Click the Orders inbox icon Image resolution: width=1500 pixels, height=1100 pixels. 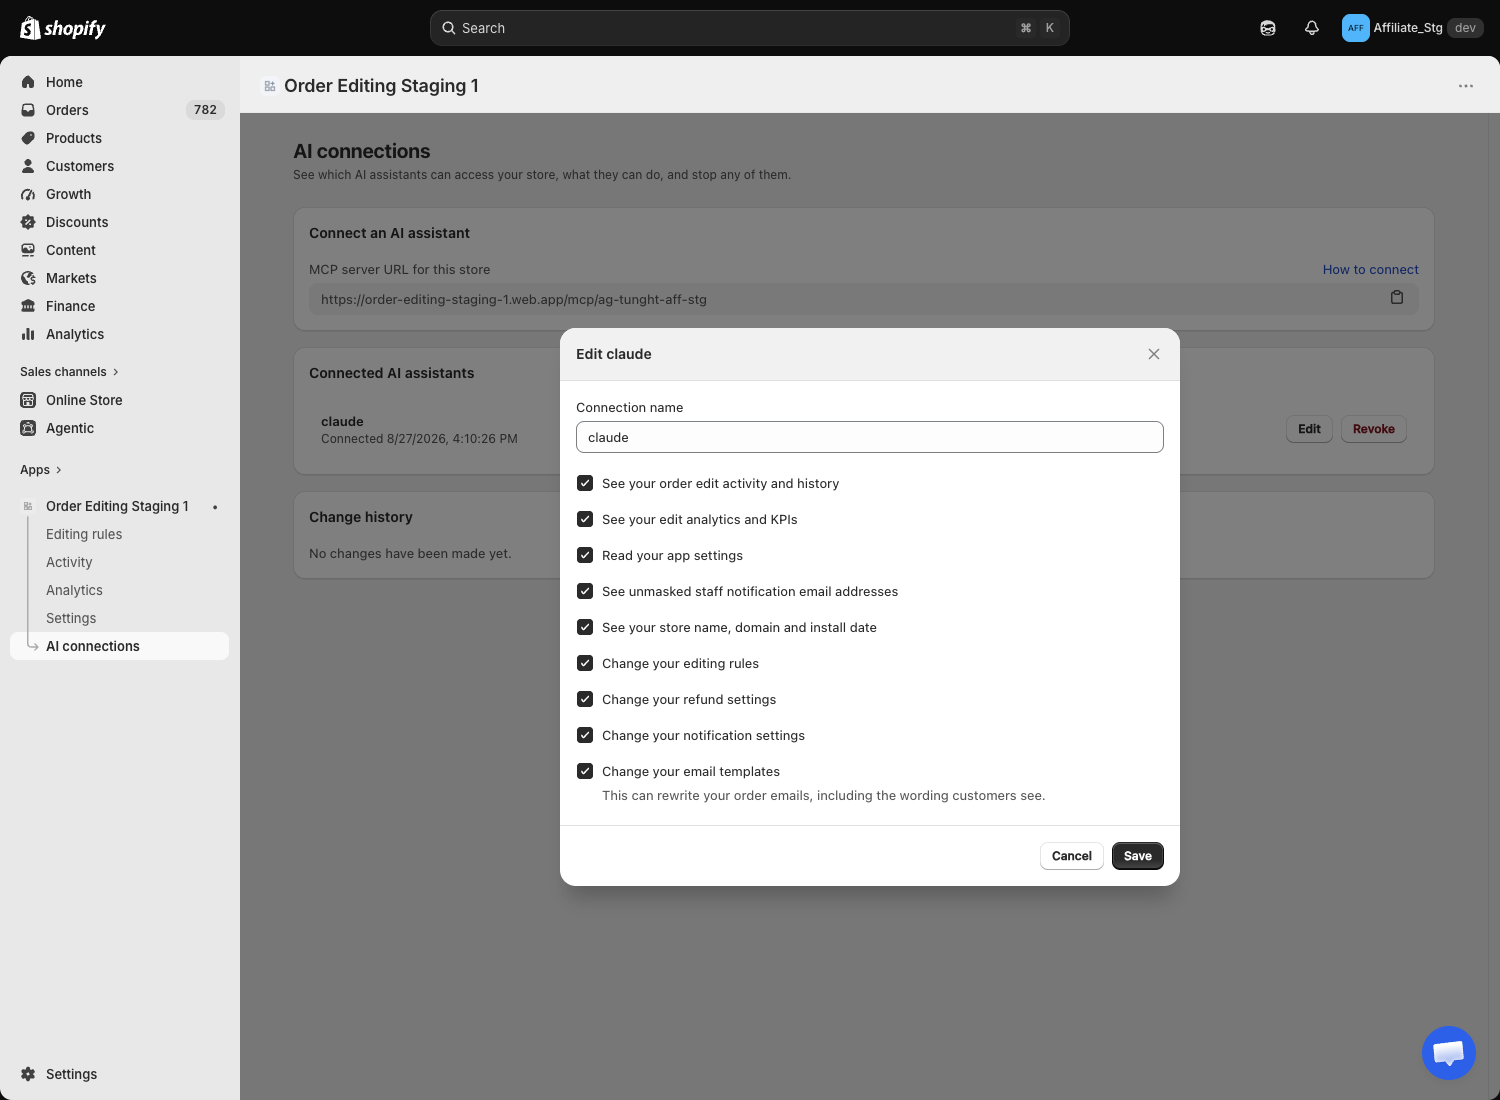pos(28,110)
